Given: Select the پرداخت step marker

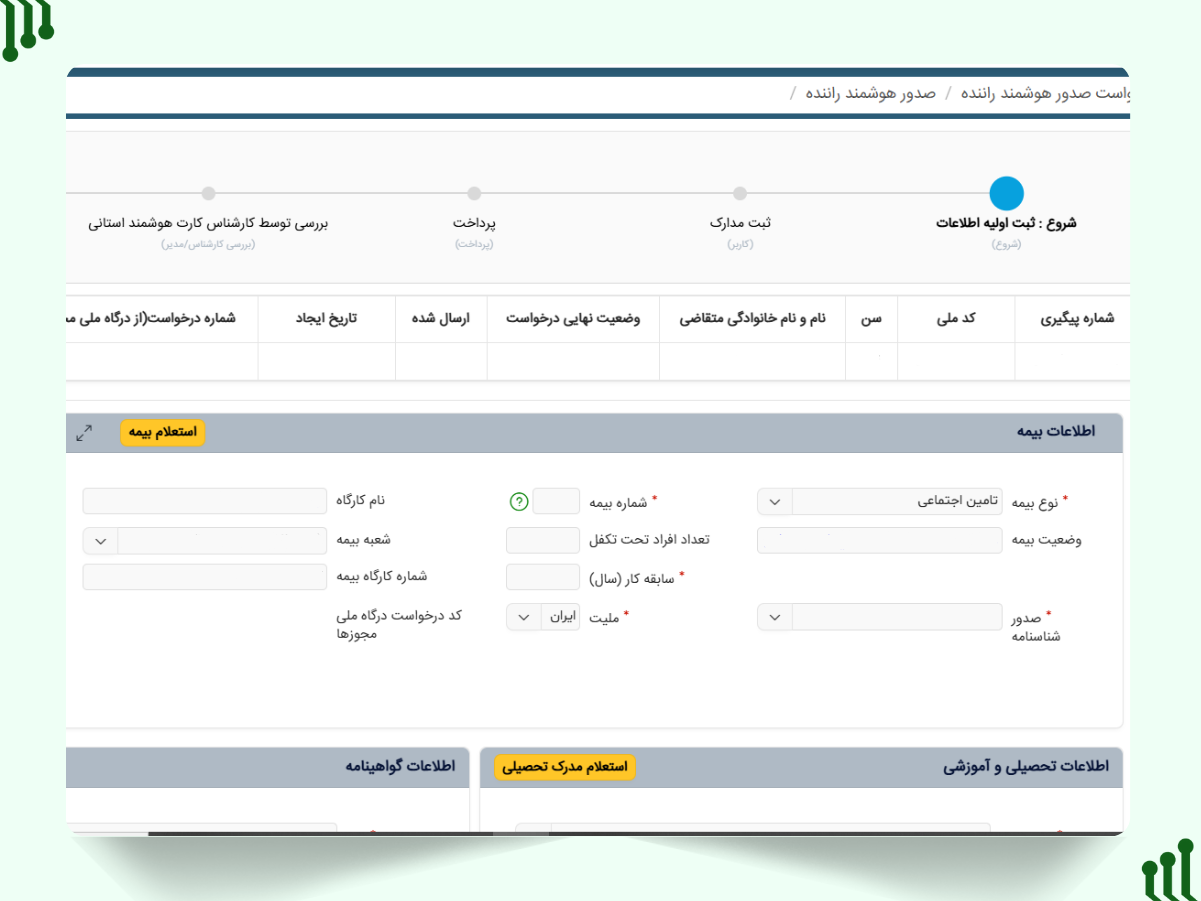Looking at the screenshot, I should coord(474,194).
